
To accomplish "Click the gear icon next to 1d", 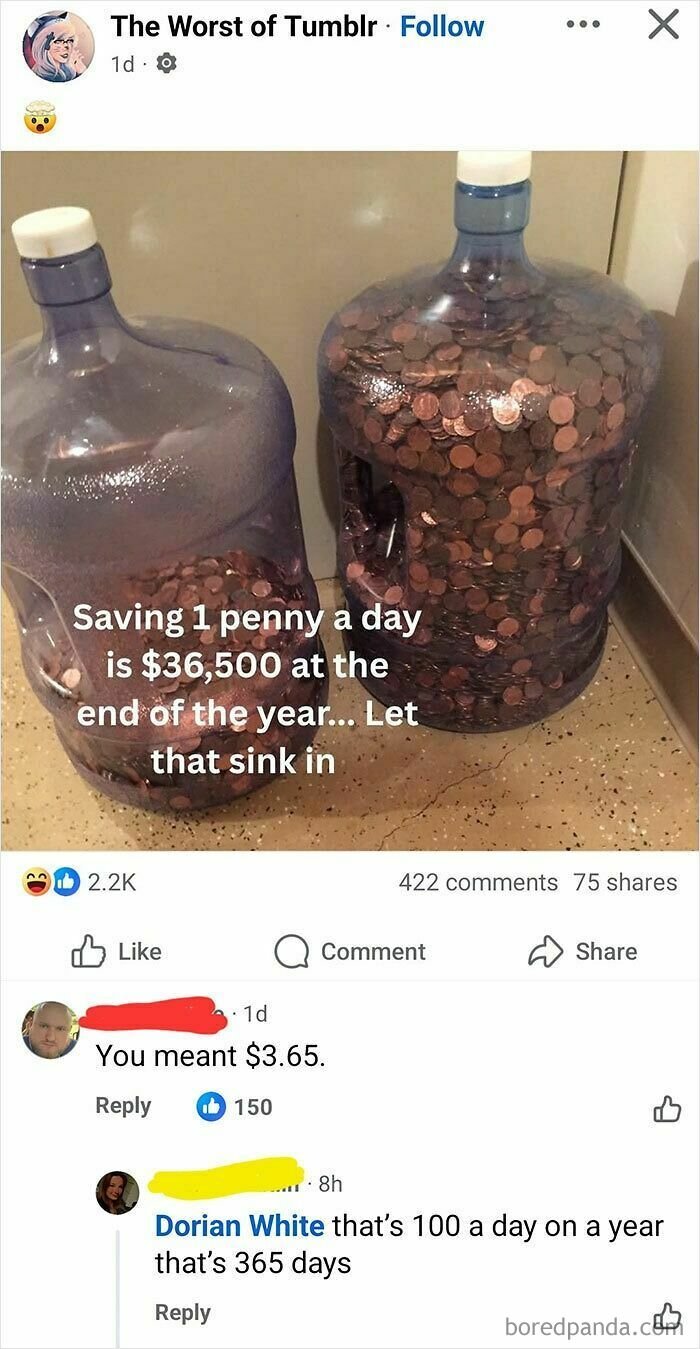I will [x=166, y=64].
